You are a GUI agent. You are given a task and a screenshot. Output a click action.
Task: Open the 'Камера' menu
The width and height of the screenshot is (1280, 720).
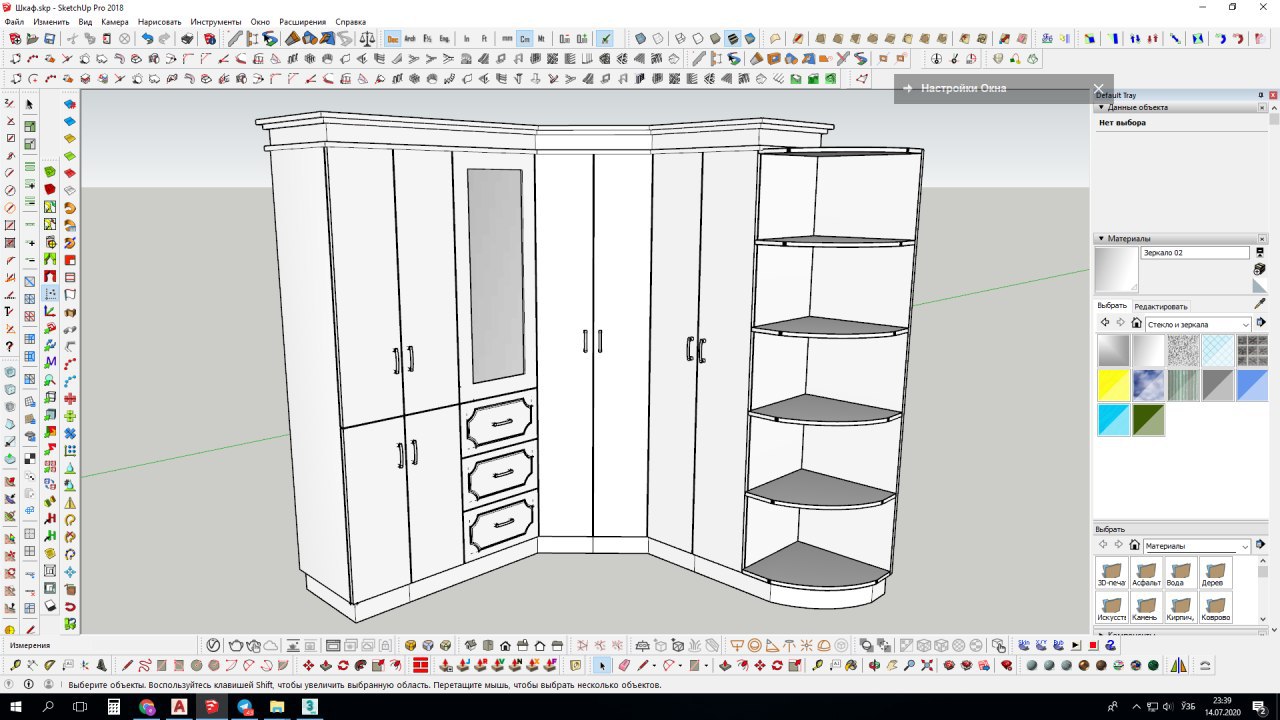(x=114, y=21)
